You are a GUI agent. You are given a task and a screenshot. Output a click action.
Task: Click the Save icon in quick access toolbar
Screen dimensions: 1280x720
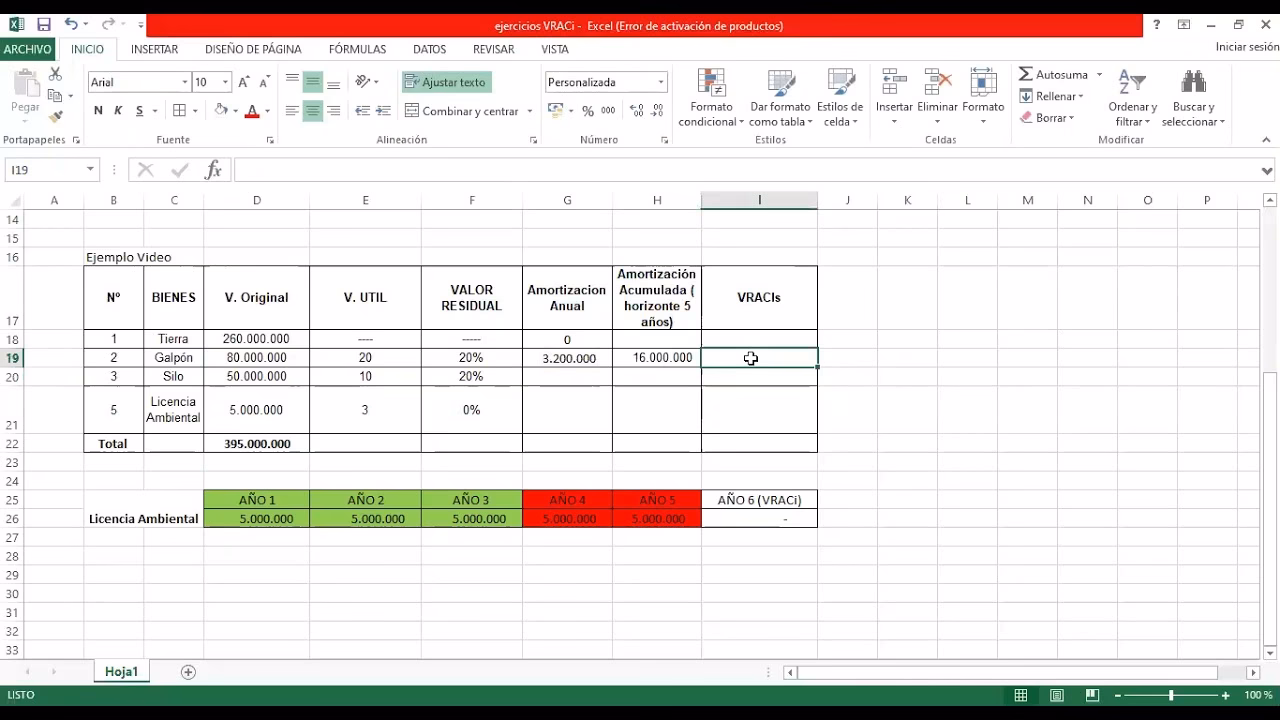click(x=43, y=25)
